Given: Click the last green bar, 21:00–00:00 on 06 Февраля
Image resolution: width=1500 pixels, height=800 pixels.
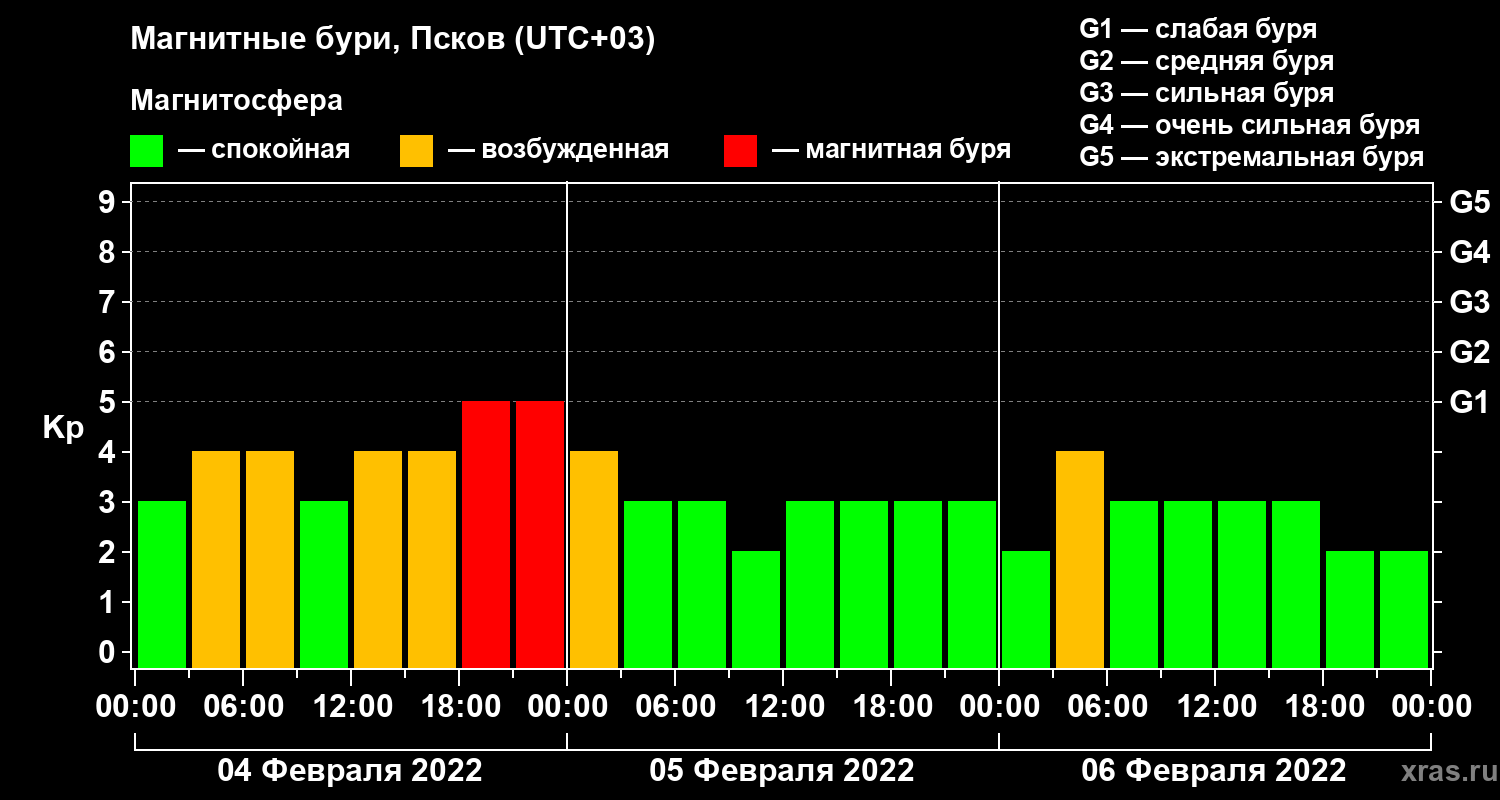Looking at the screenshot, I should pyautogui.click(x=1404, y=609).
